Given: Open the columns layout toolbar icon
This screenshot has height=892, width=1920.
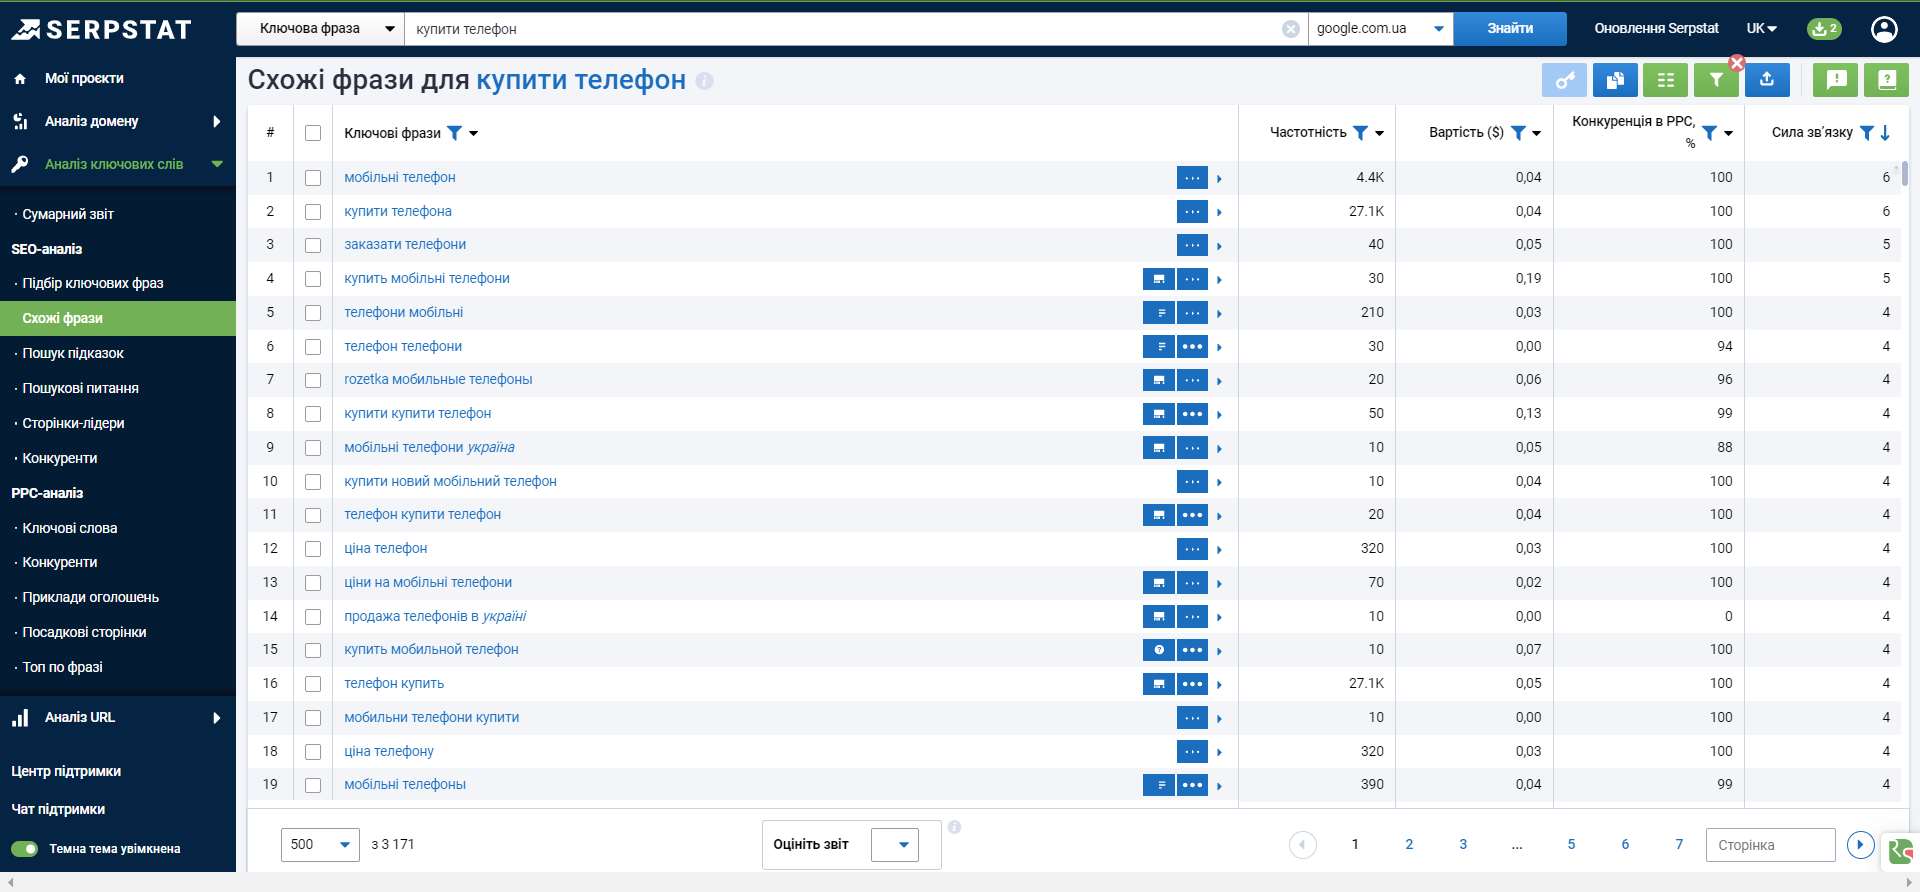Looking at the screenshot, I should [x=1665, y=80].
